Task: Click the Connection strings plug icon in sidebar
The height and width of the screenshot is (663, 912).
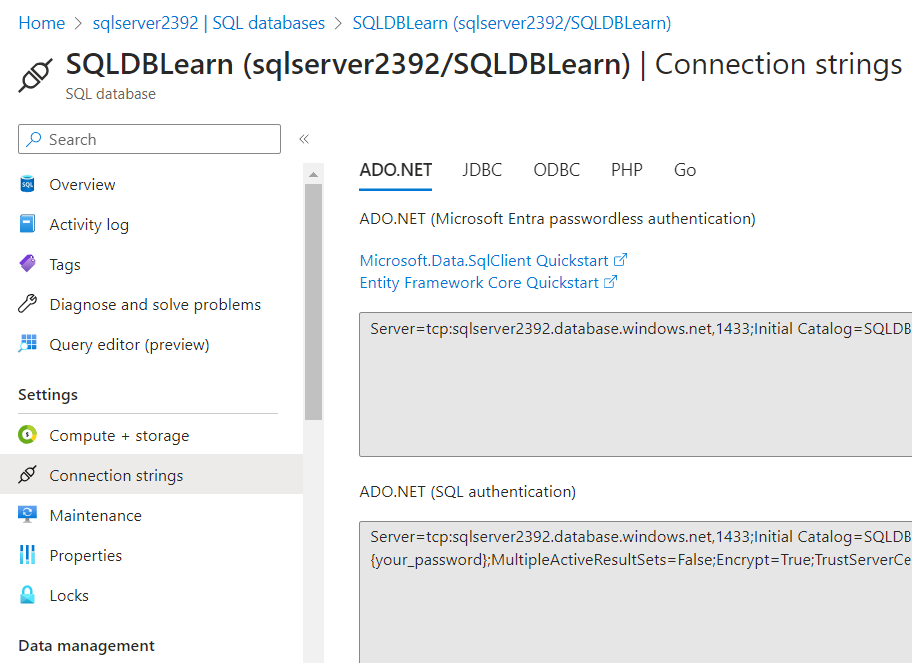Action: (x=27, y=475)
